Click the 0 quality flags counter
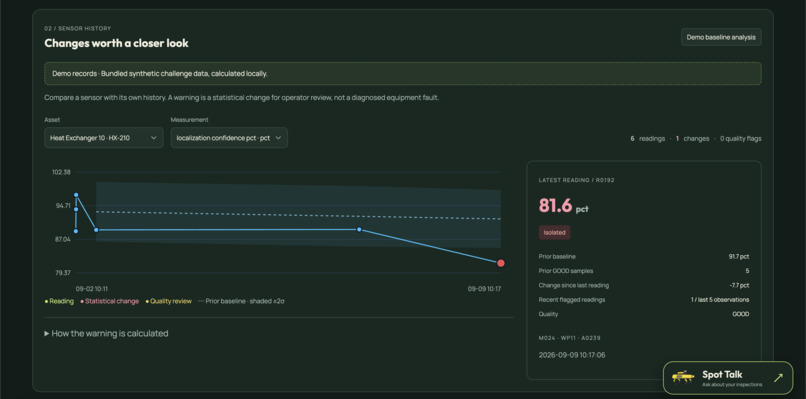 coord(741,138)
